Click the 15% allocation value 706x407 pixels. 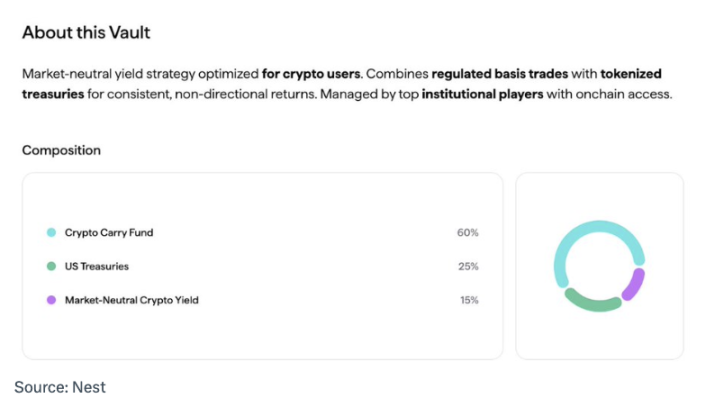pyautogui.click(x=469, y=300)
